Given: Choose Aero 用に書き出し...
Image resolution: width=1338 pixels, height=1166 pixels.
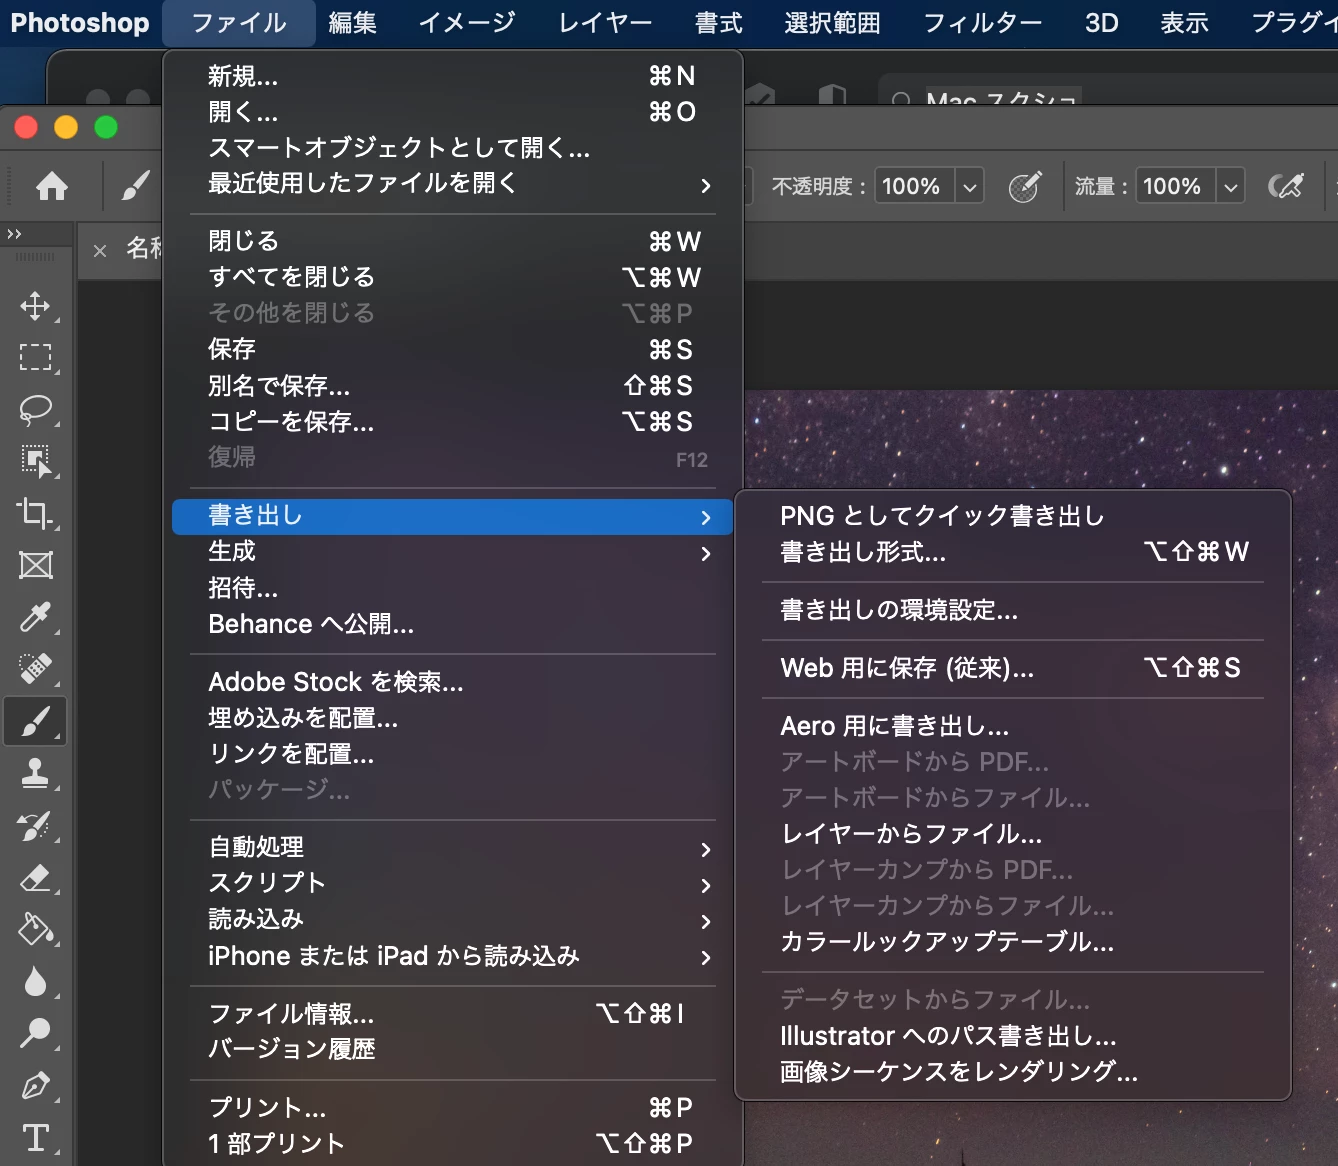Looking at the screenshot, I should coord(1013,726).
